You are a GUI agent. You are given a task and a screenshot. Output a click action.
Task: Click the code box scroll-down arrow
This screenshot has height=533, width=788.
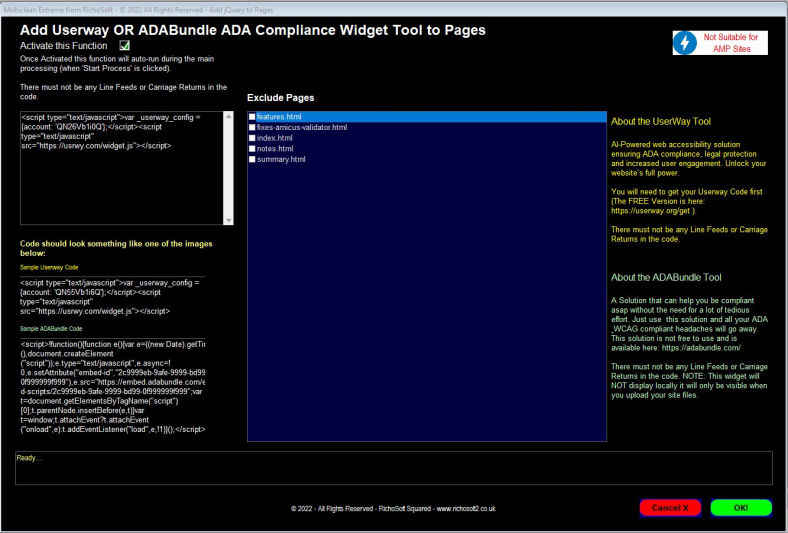tap(229, 220)
